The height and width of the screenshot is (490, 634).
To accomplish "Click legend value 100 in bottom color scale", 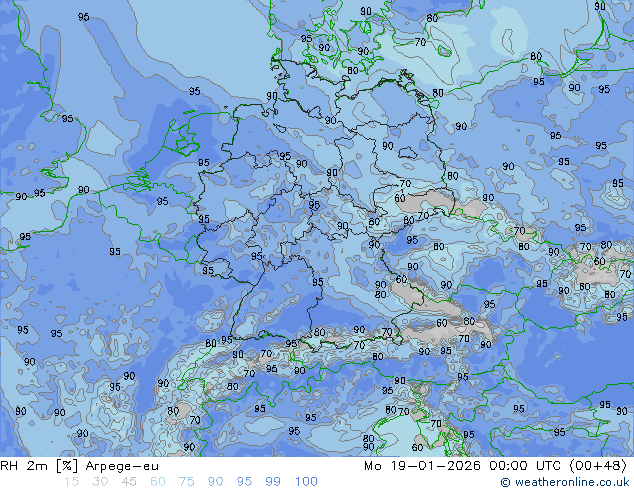I will 306,482.
